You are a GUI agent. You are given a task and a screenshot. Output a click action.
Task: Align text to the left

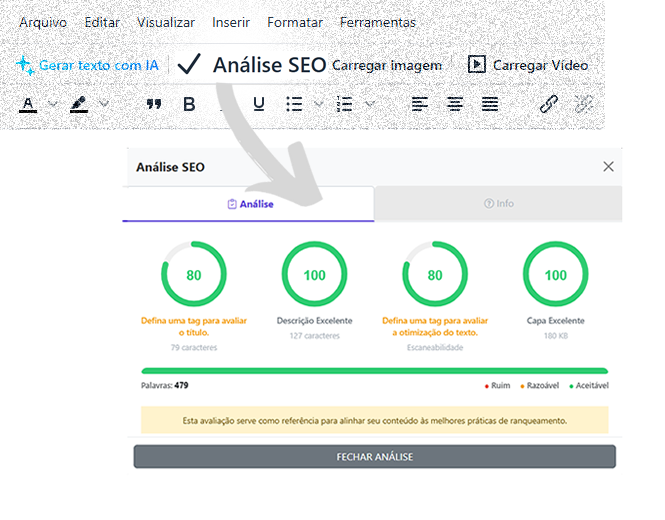(x=420, y=104)
